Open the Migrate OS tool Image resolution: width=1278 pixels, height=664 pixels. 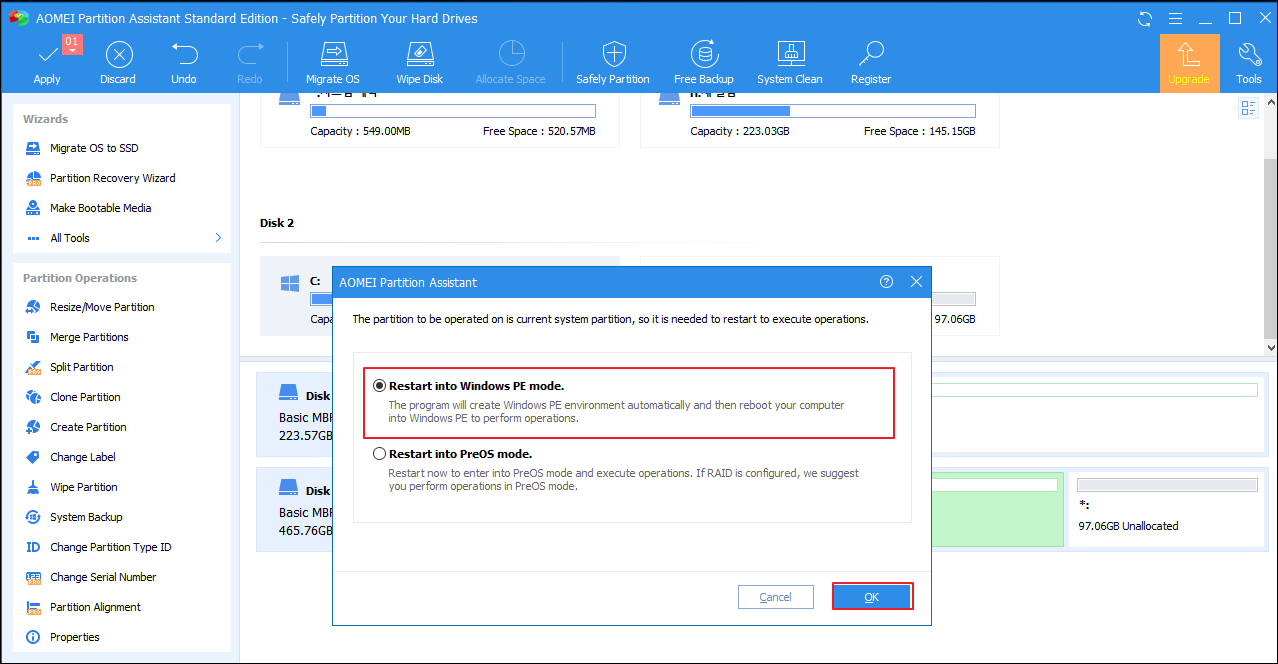tap(332, 62)
